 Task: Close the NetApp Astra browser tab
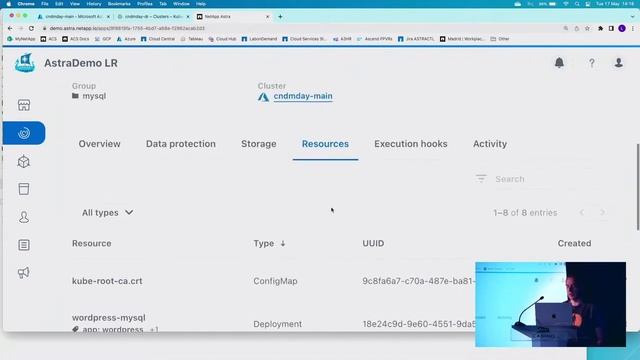click(267, 17)
